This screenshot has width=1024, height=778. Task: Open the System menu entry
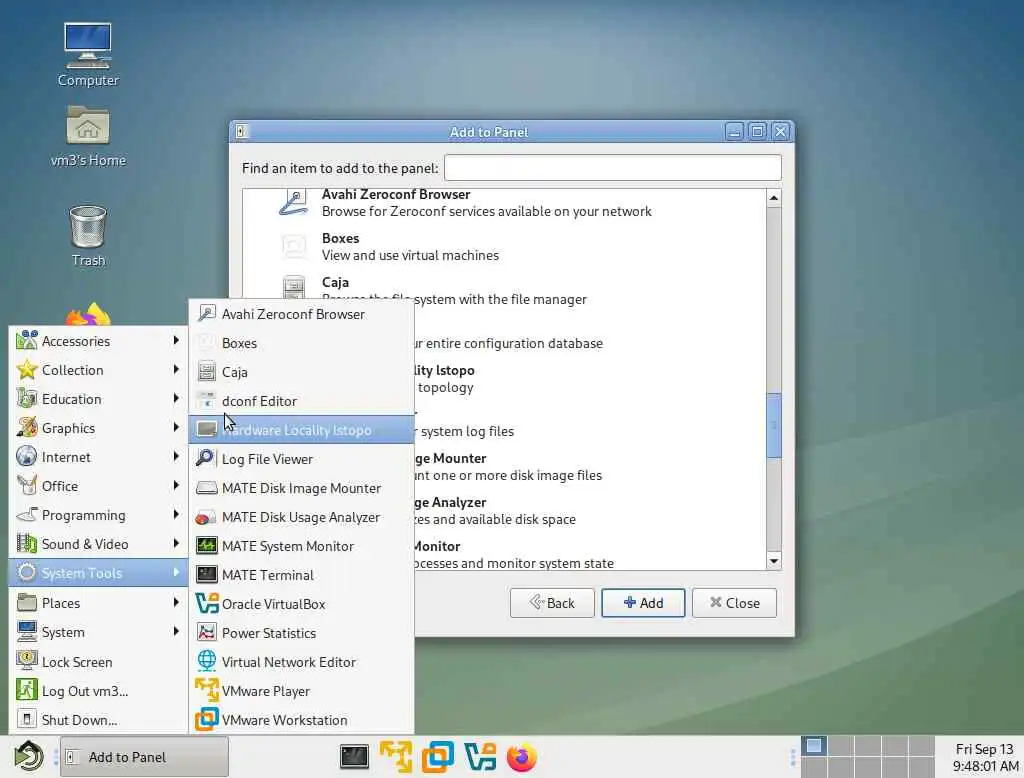tap(99, 632)
